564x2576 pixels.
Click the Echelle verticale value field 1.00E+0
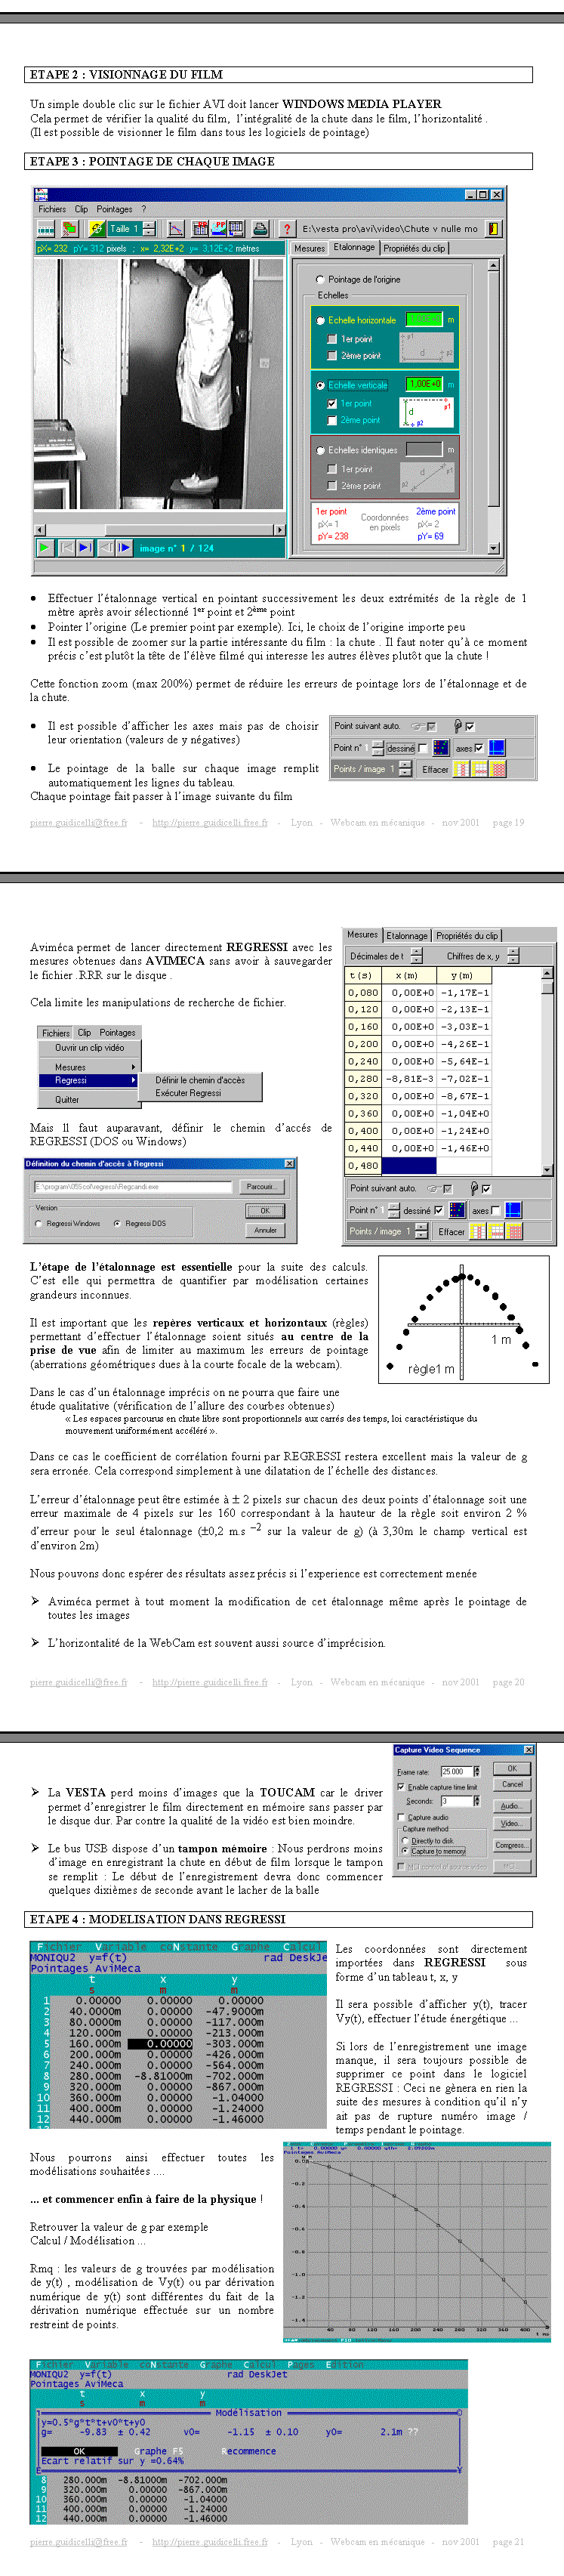[424, 384]
